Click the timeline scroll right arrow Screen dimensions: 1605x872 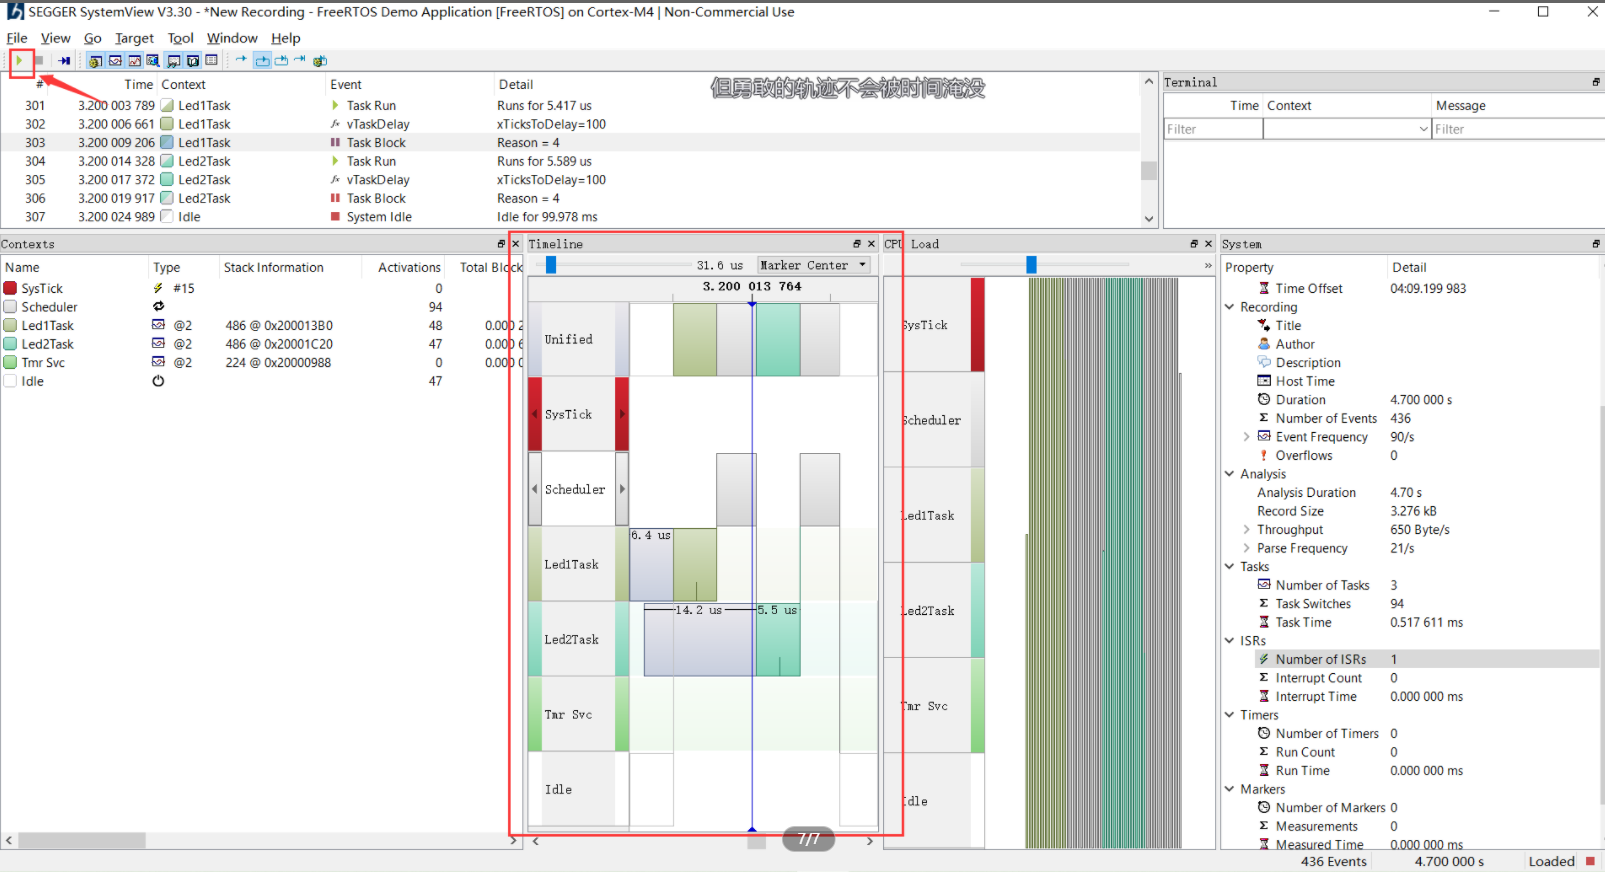pos(869,841)
